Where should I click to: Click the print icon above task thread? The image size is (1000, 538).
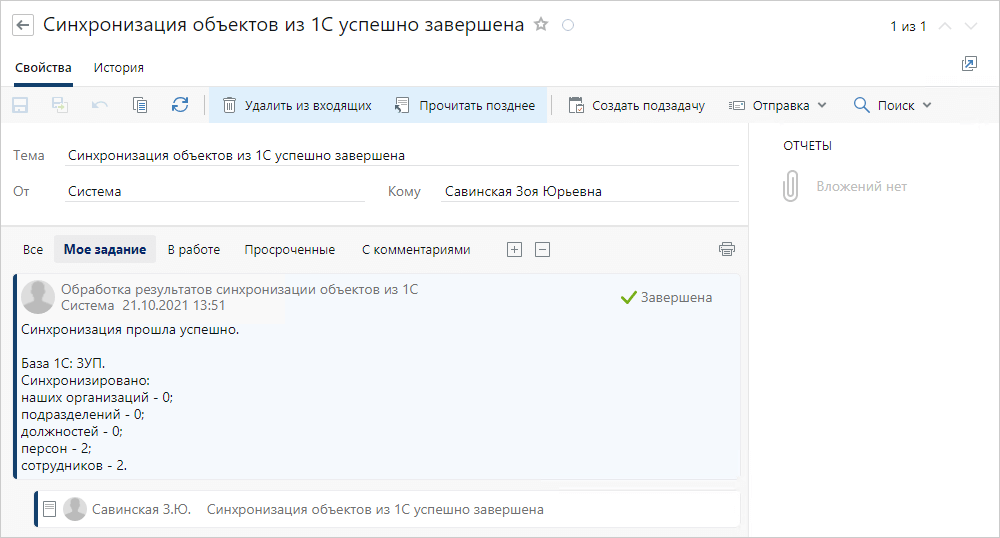[726, 249]
